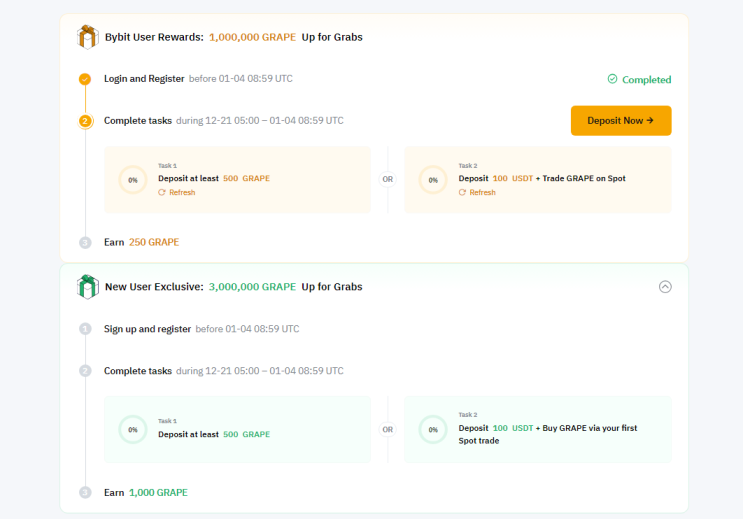Click 0% progress ring in green Task 2
The image size is (743, 519).
(x=433, y=429)
